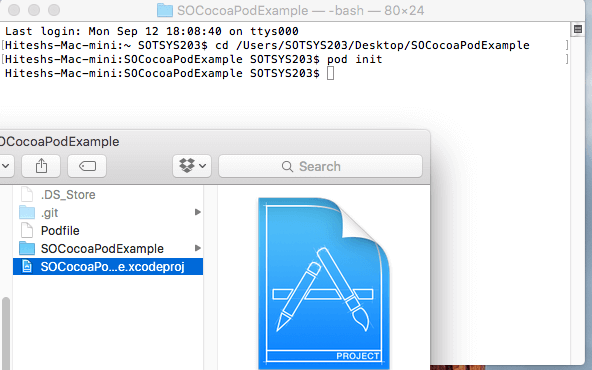This screenshot has height=370, width=592.
Task: Open the partially visible dropdown left of Share
Action: [7, 166]
